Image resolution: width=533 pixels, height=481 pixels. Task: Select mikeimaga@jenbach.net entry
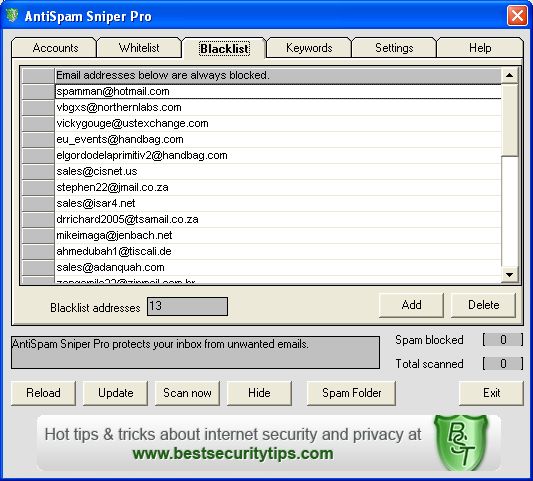tap(278, 235)
